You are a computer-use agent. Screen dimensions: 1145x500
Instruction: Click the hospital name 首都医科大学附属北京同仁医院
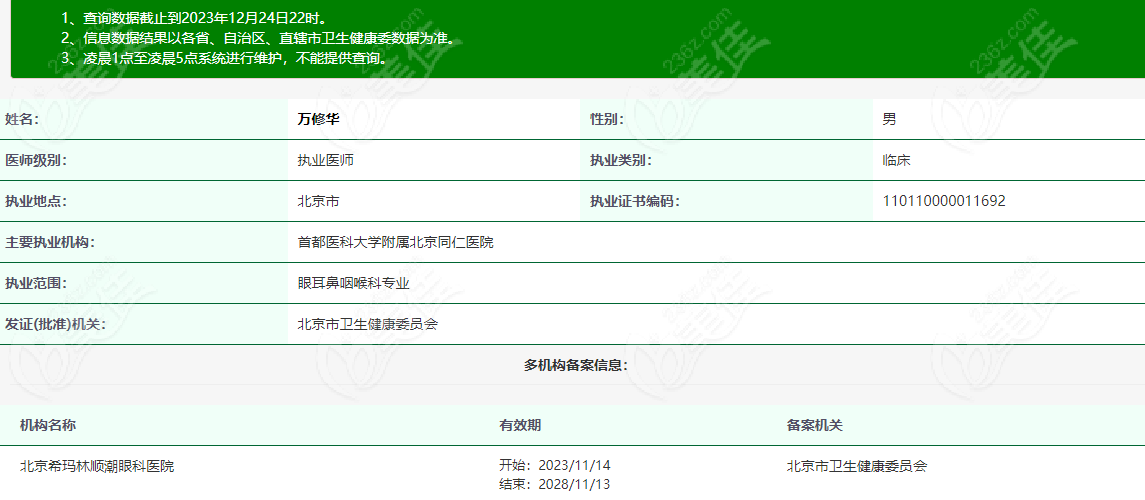(395, 242)
